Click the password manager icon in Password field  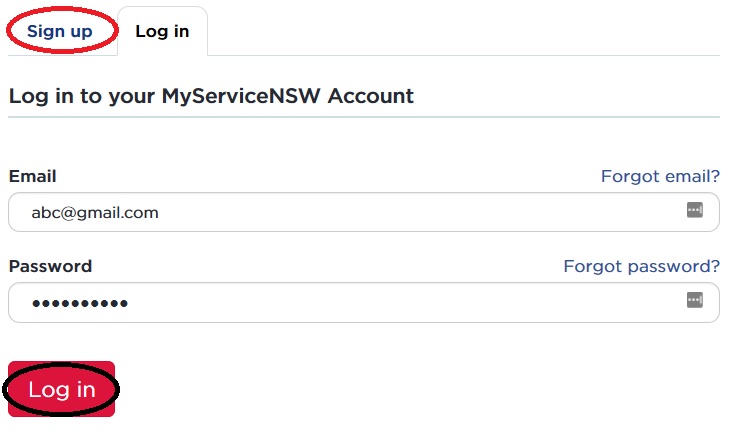coord(694,300)
